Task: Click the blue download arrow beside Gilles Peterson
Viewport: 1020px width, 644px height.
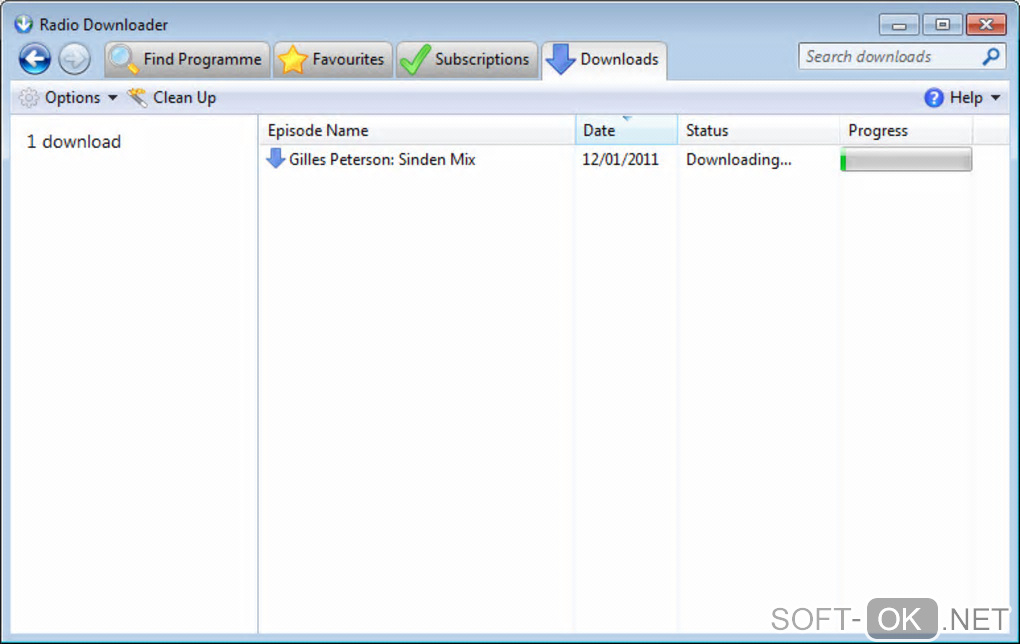Action: (276, 159)
